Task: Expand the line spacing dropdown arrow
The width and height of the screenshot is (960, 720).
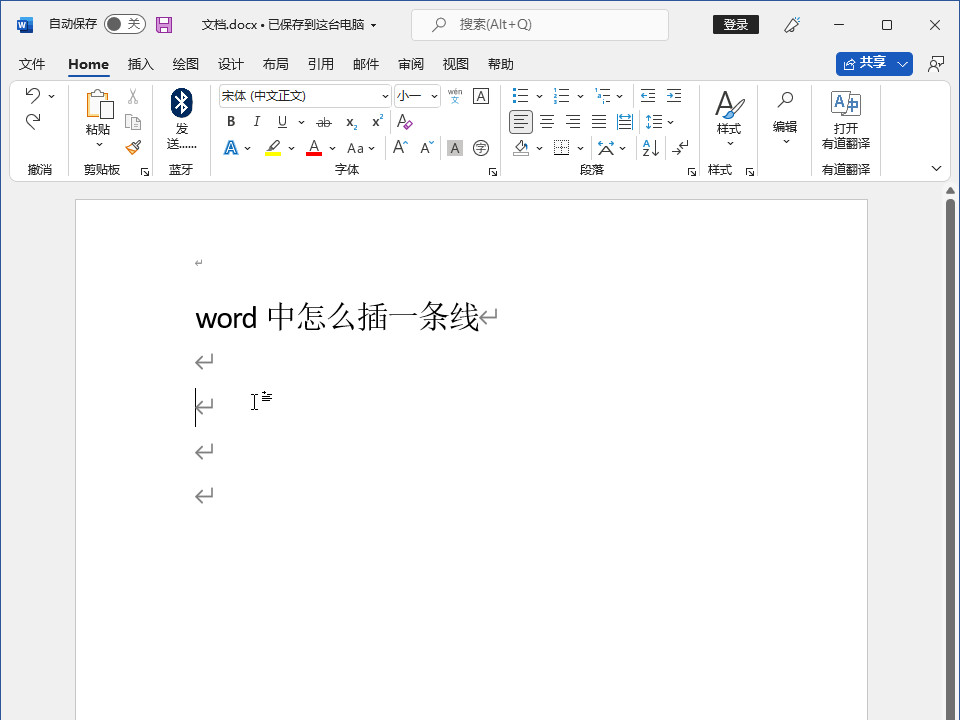Action: pos(670,122)
